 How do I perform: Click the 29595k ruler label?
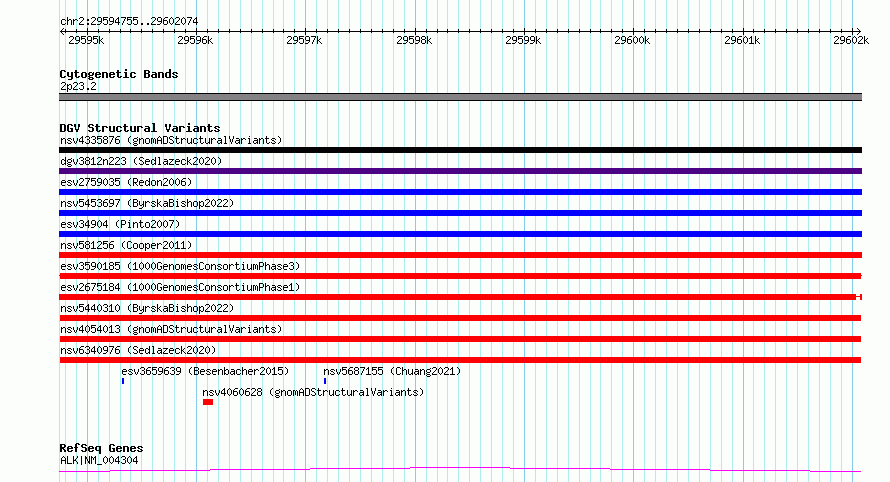coord(86,40)
